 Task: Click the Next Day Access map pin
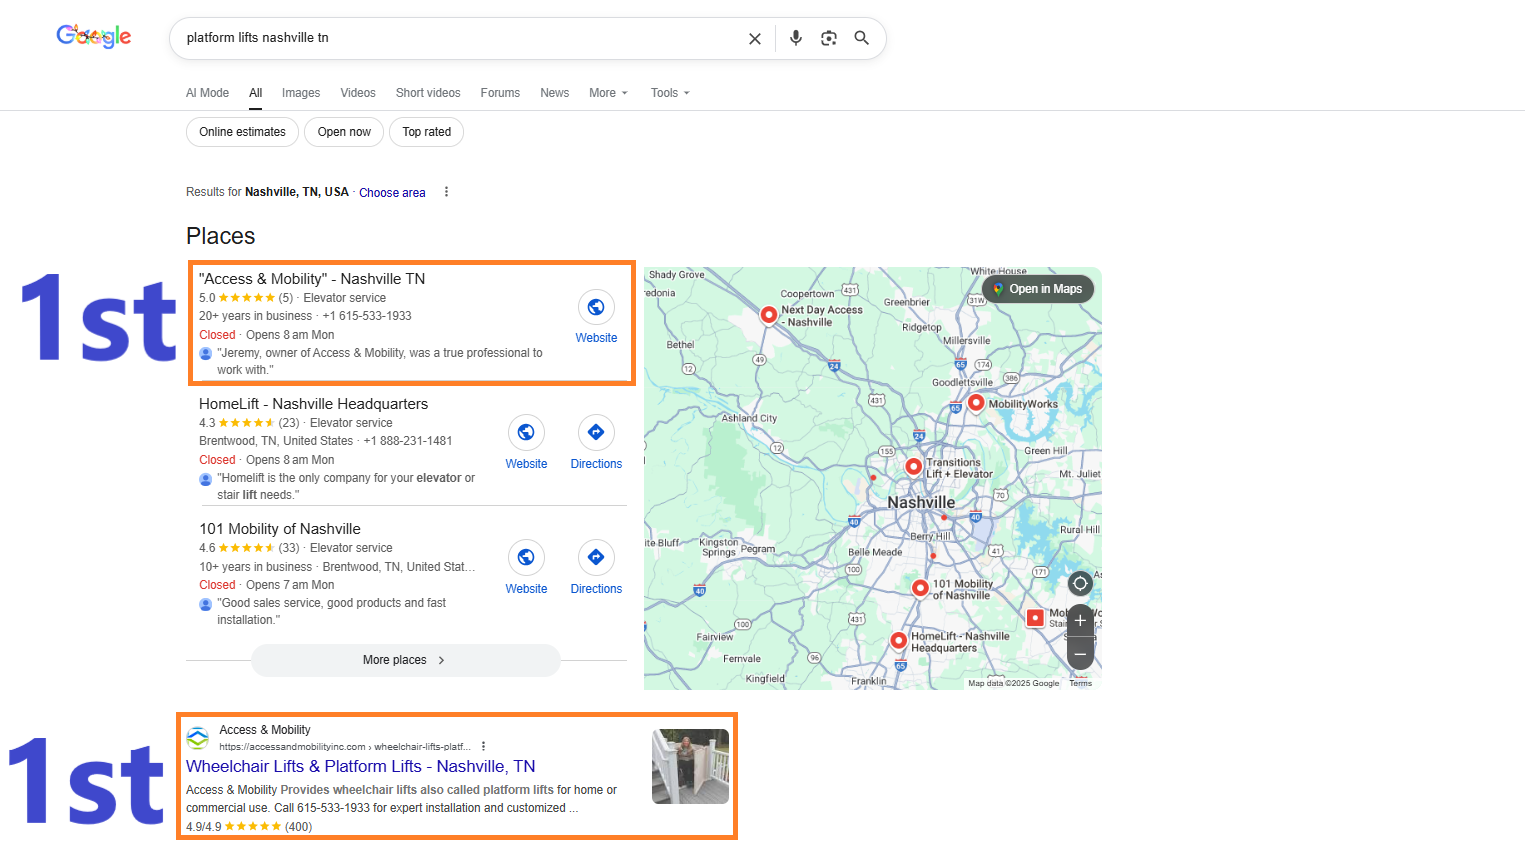point(768,314)
